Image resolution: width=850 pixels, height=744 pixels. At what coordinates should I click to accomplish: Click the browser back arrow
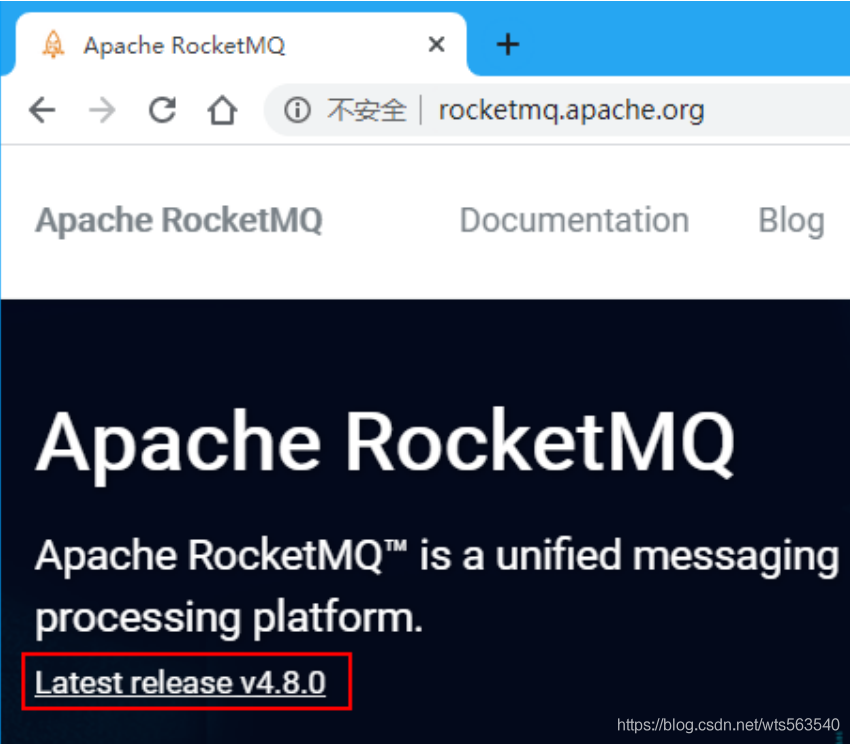pyautogui.click(x=42, y=110)
